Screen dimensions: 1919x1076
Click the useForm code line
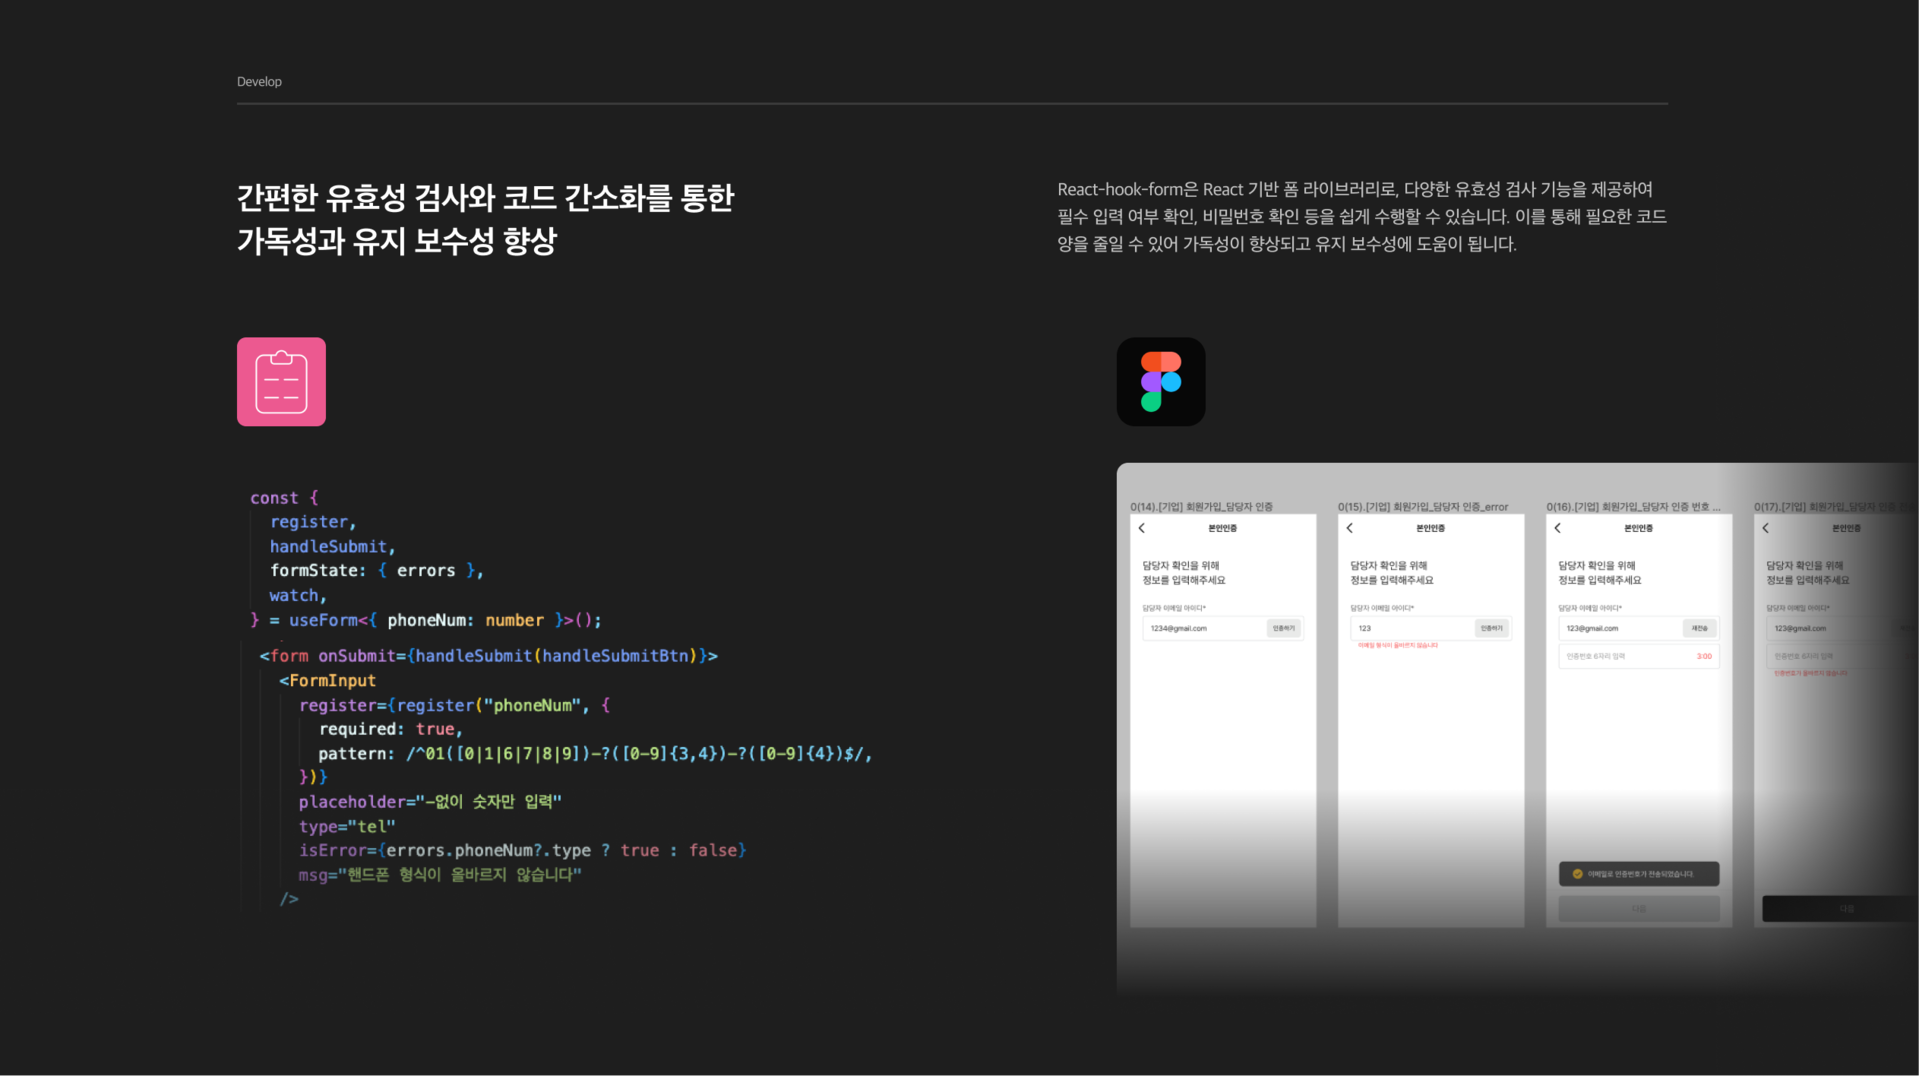pos(426,620)
